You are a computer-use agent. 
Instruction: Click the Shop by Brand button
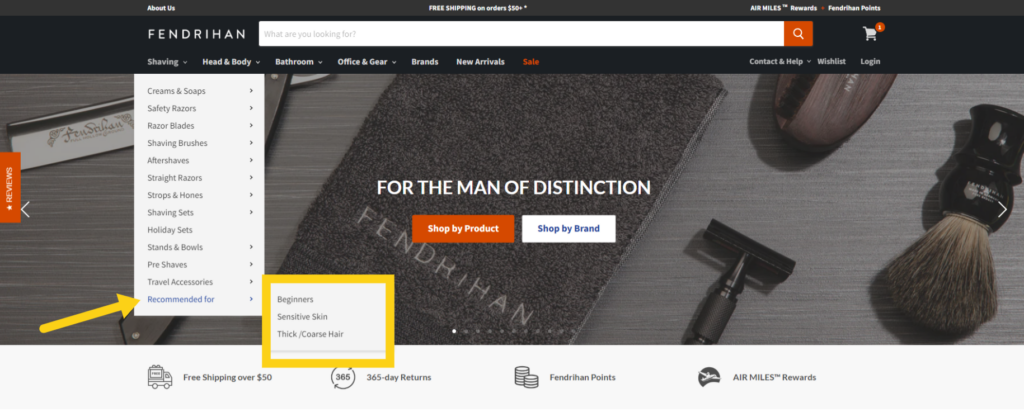coord(568,228)
